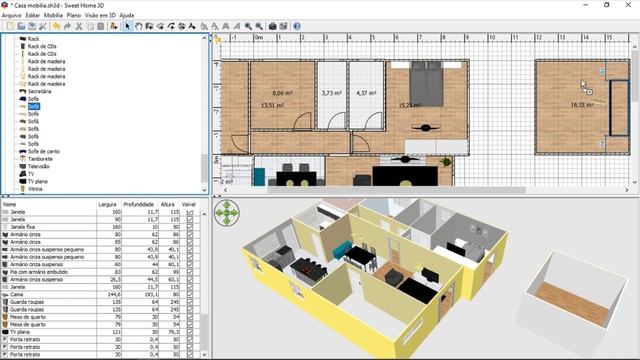
Task: Click the Add furniture to home icon
Action: pos(114,26)
